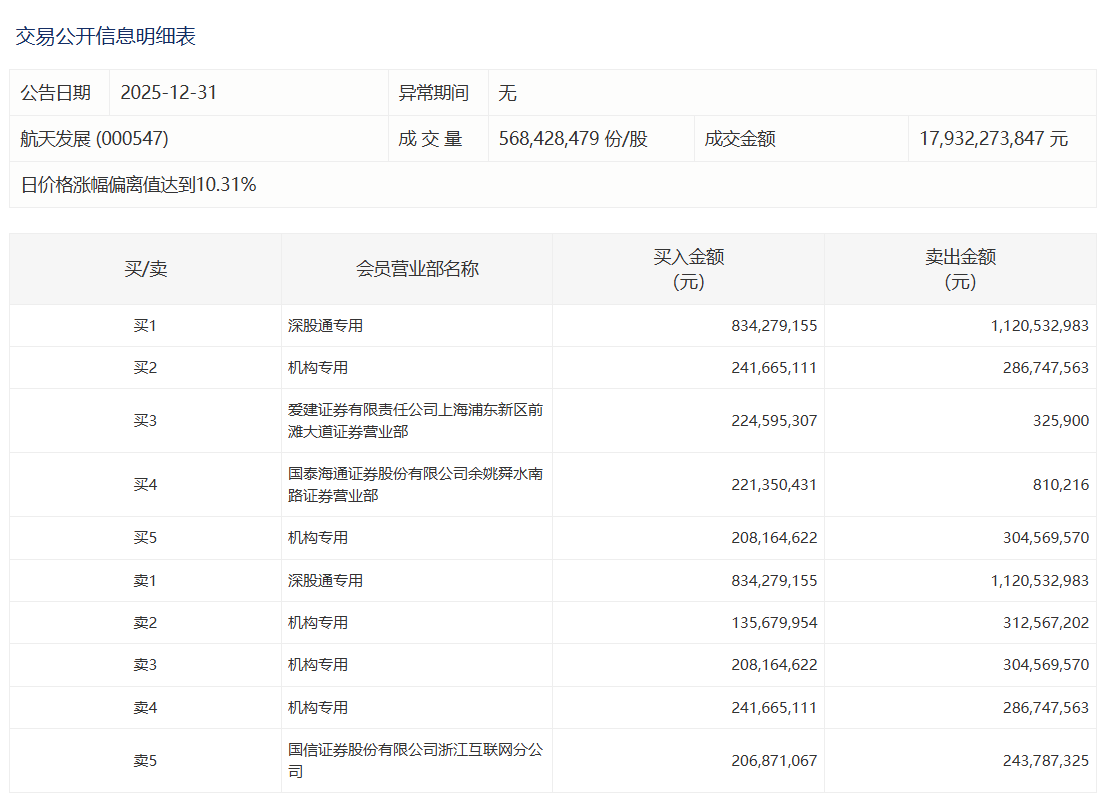Viewport: 1110px width, 806px height.
Task: Click the 交易公开信息明细表 page title
Action: coord(105,37)
